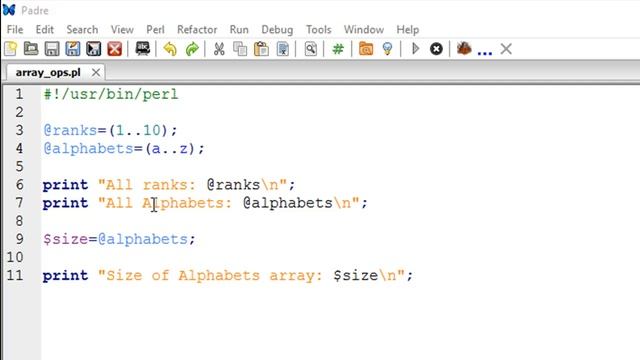This screenshot has height=360, width=640.
Task: Close the file with the red X icon
Action: (115, 49)
